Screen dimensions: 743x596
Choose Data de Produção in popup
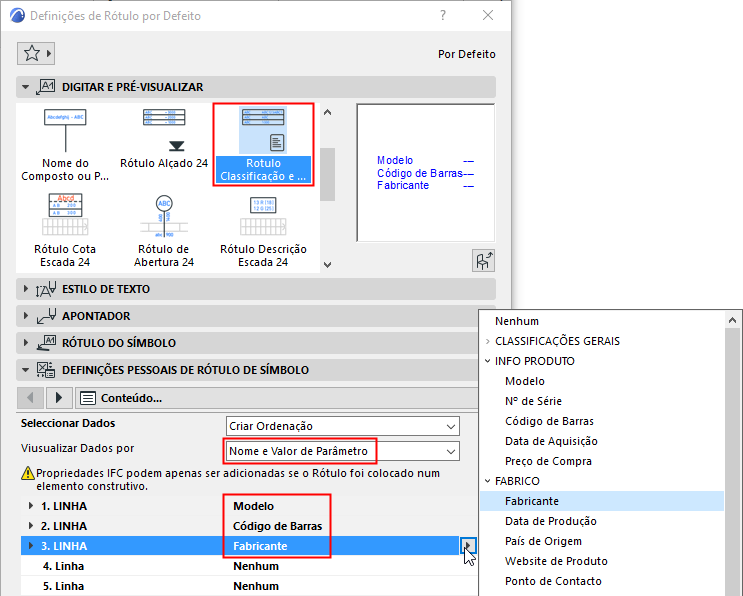(x=551, y=521)
